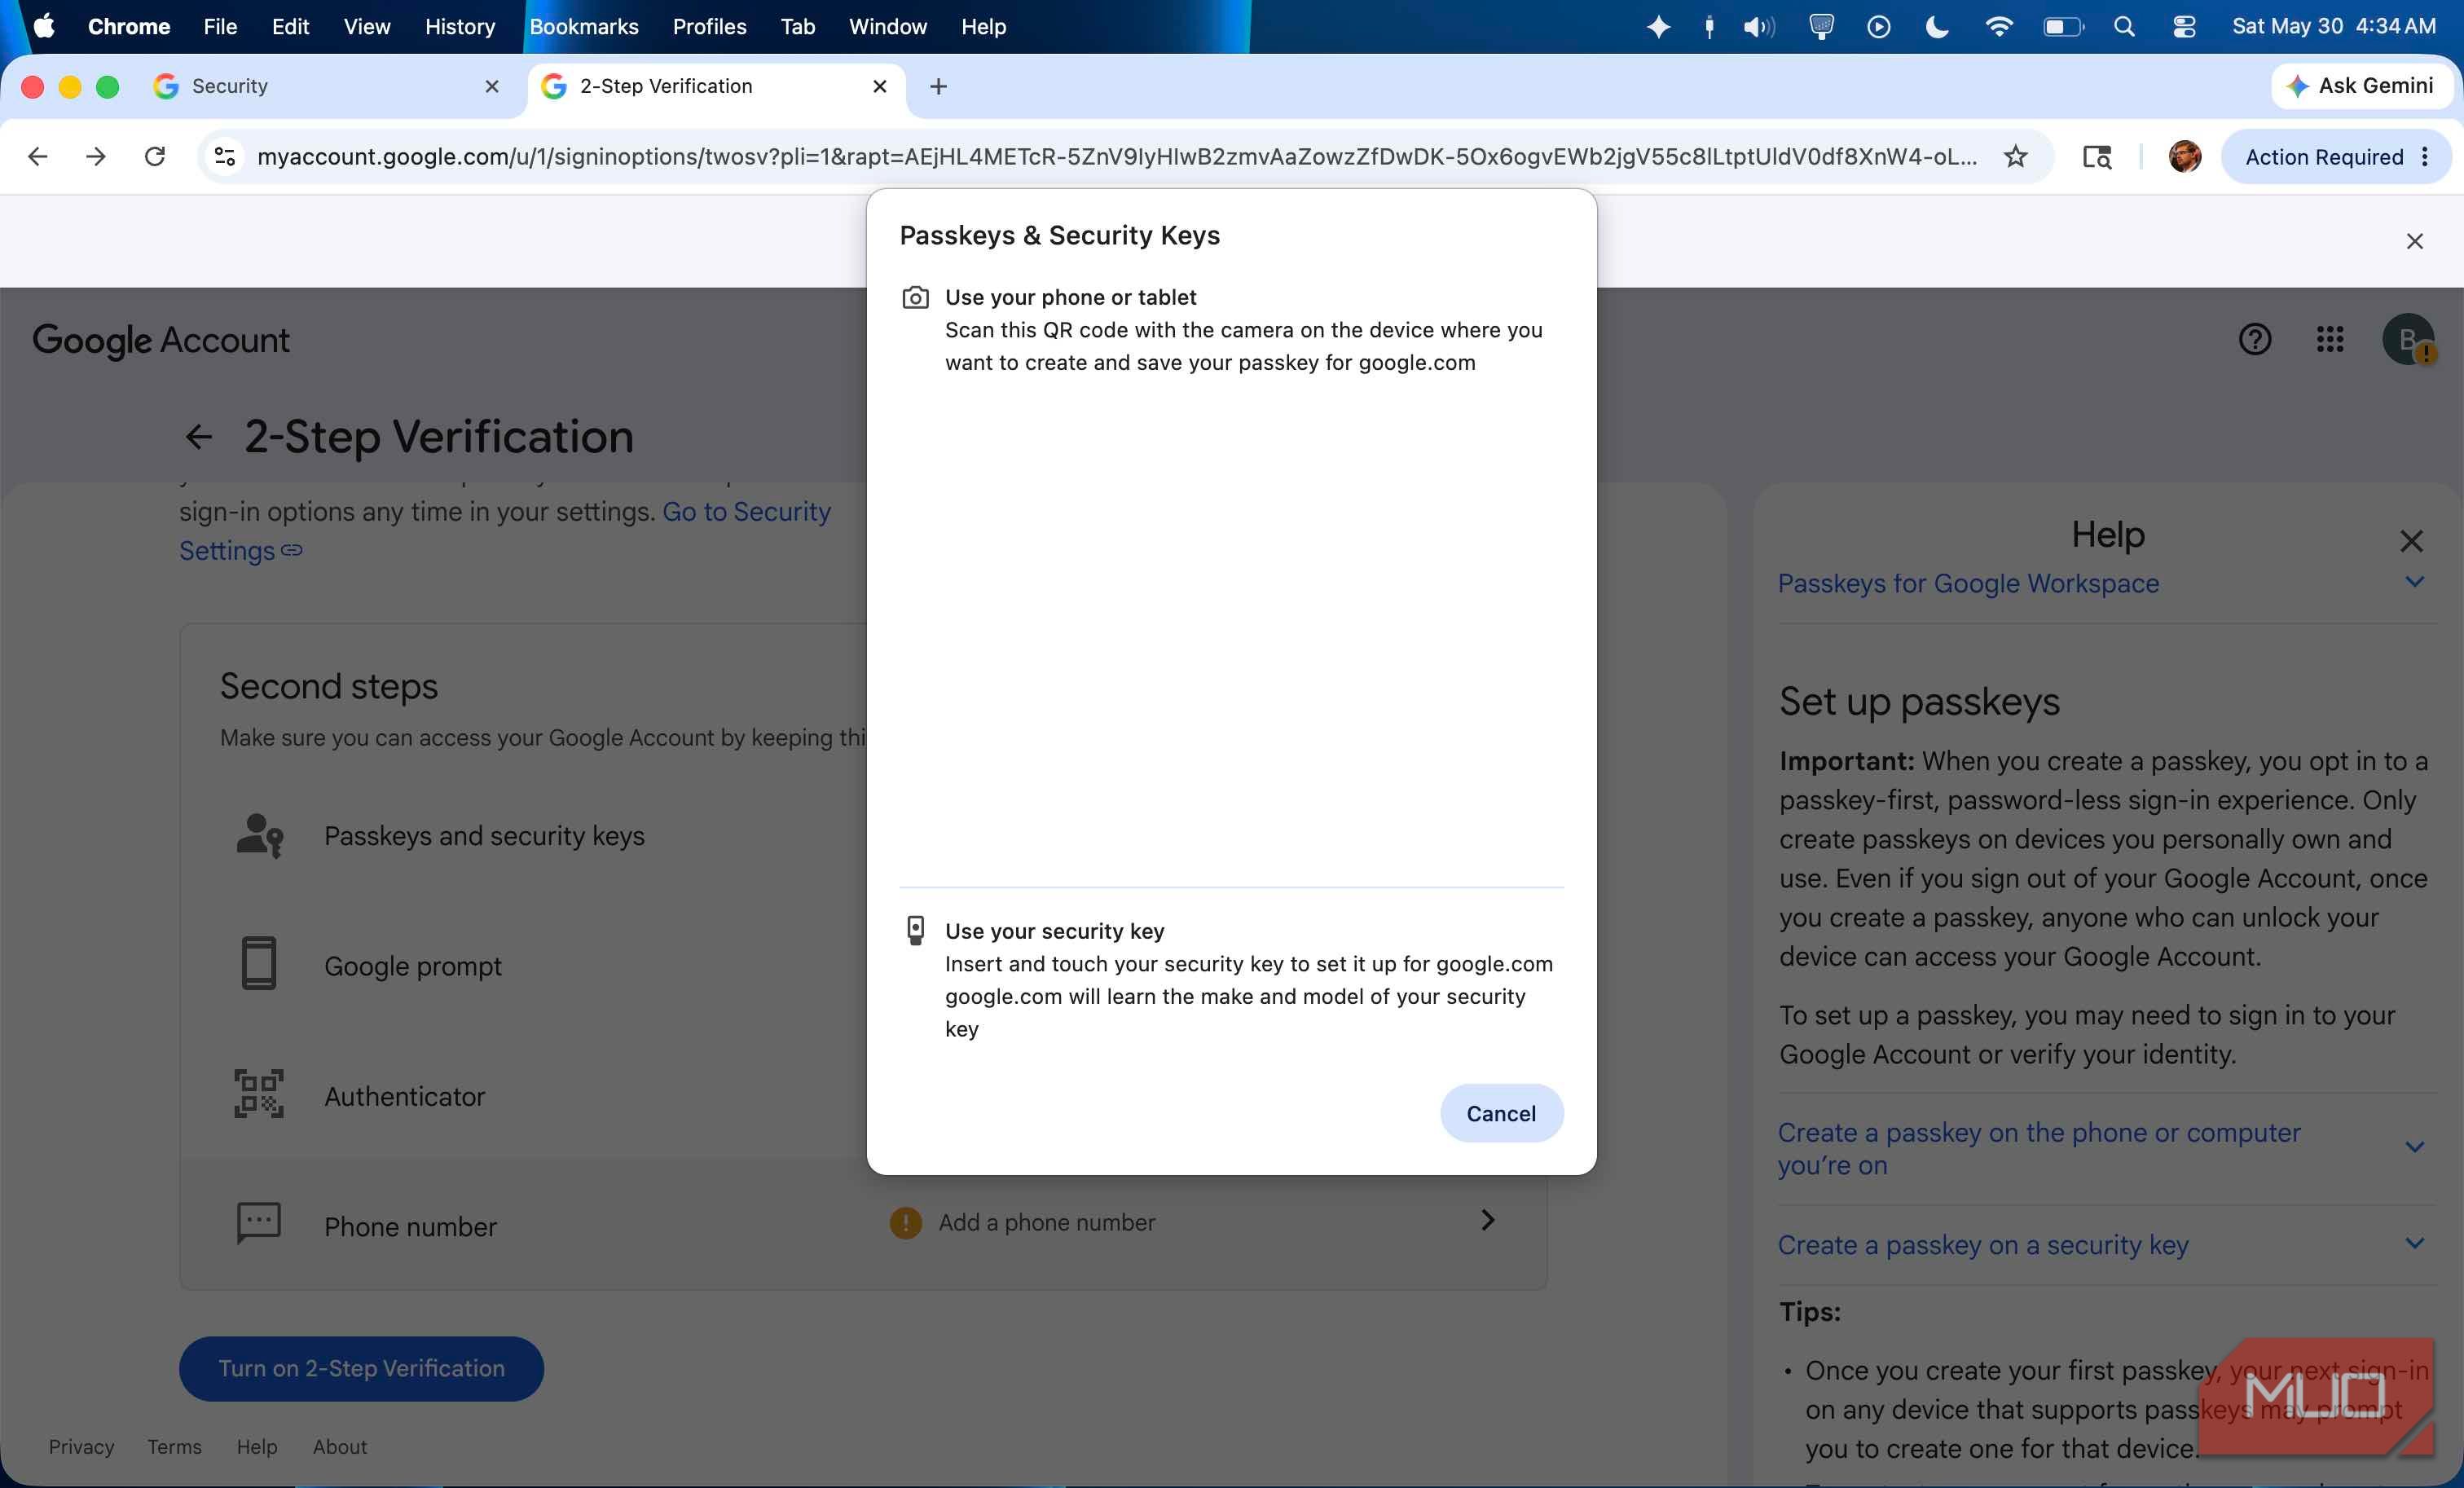Viewport: 2464px width, 1488px height.
Task: Open the About footer link
Action: [x=340, y=1447]
